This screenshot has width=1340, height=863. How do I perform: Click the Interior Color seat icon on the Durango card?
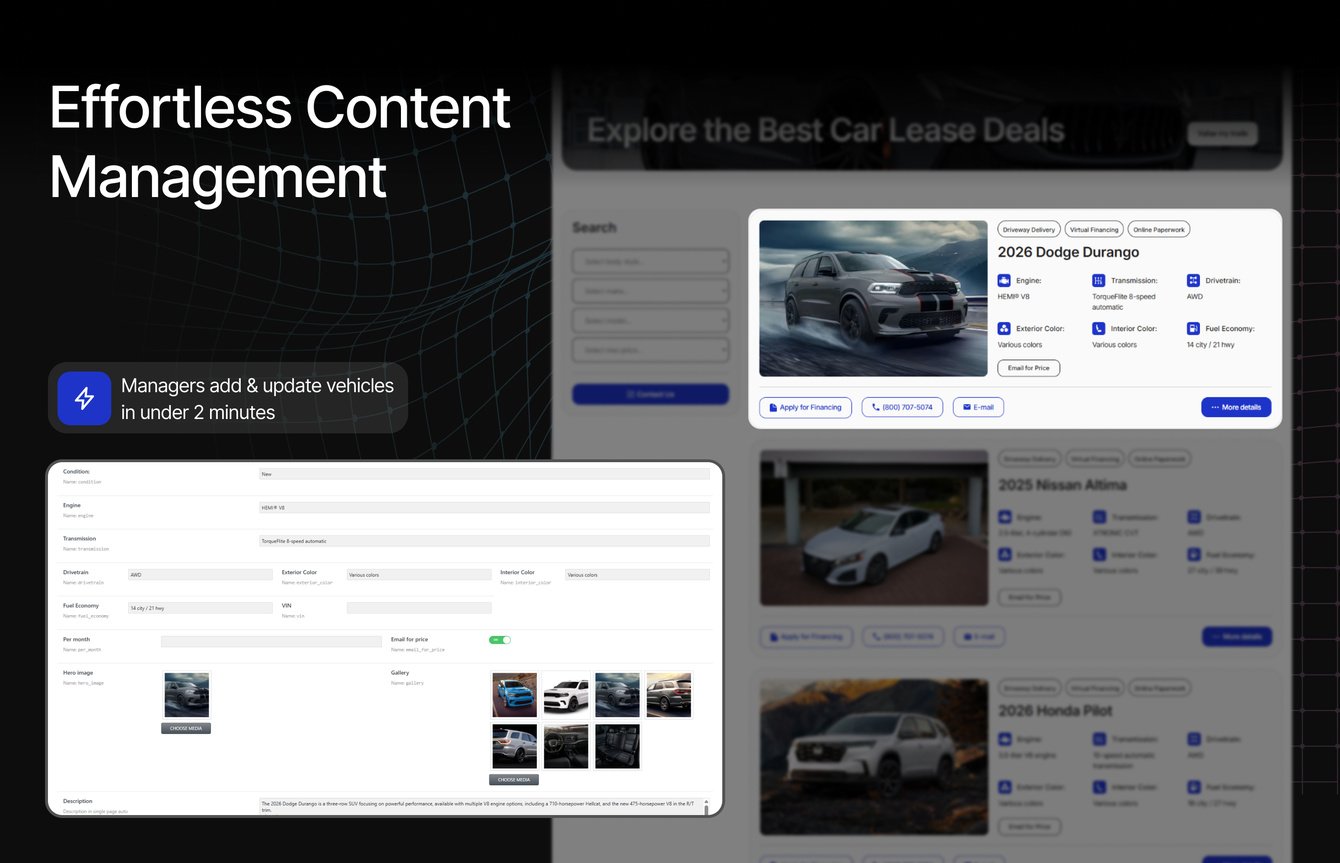pyautogui.click(x=1099, y=328)
